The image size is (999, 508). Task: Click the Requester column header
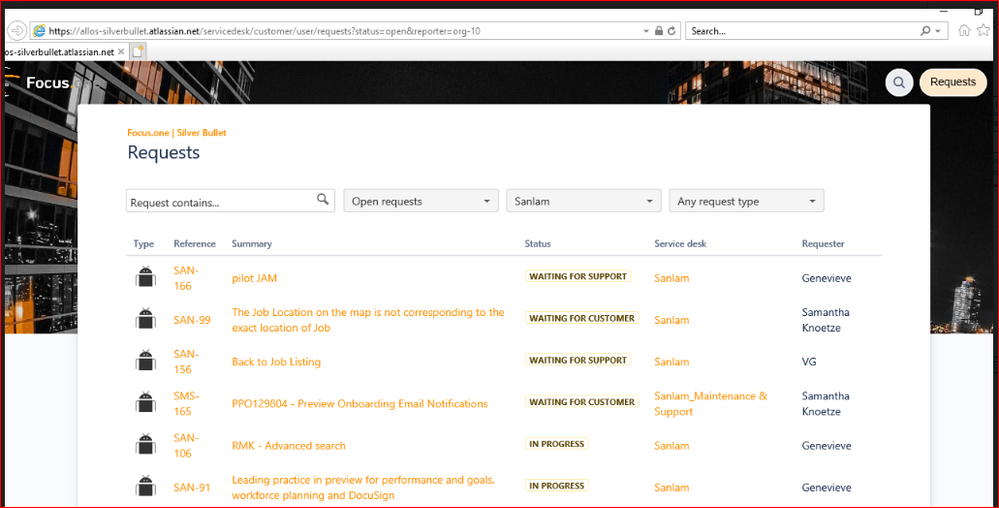823,243
